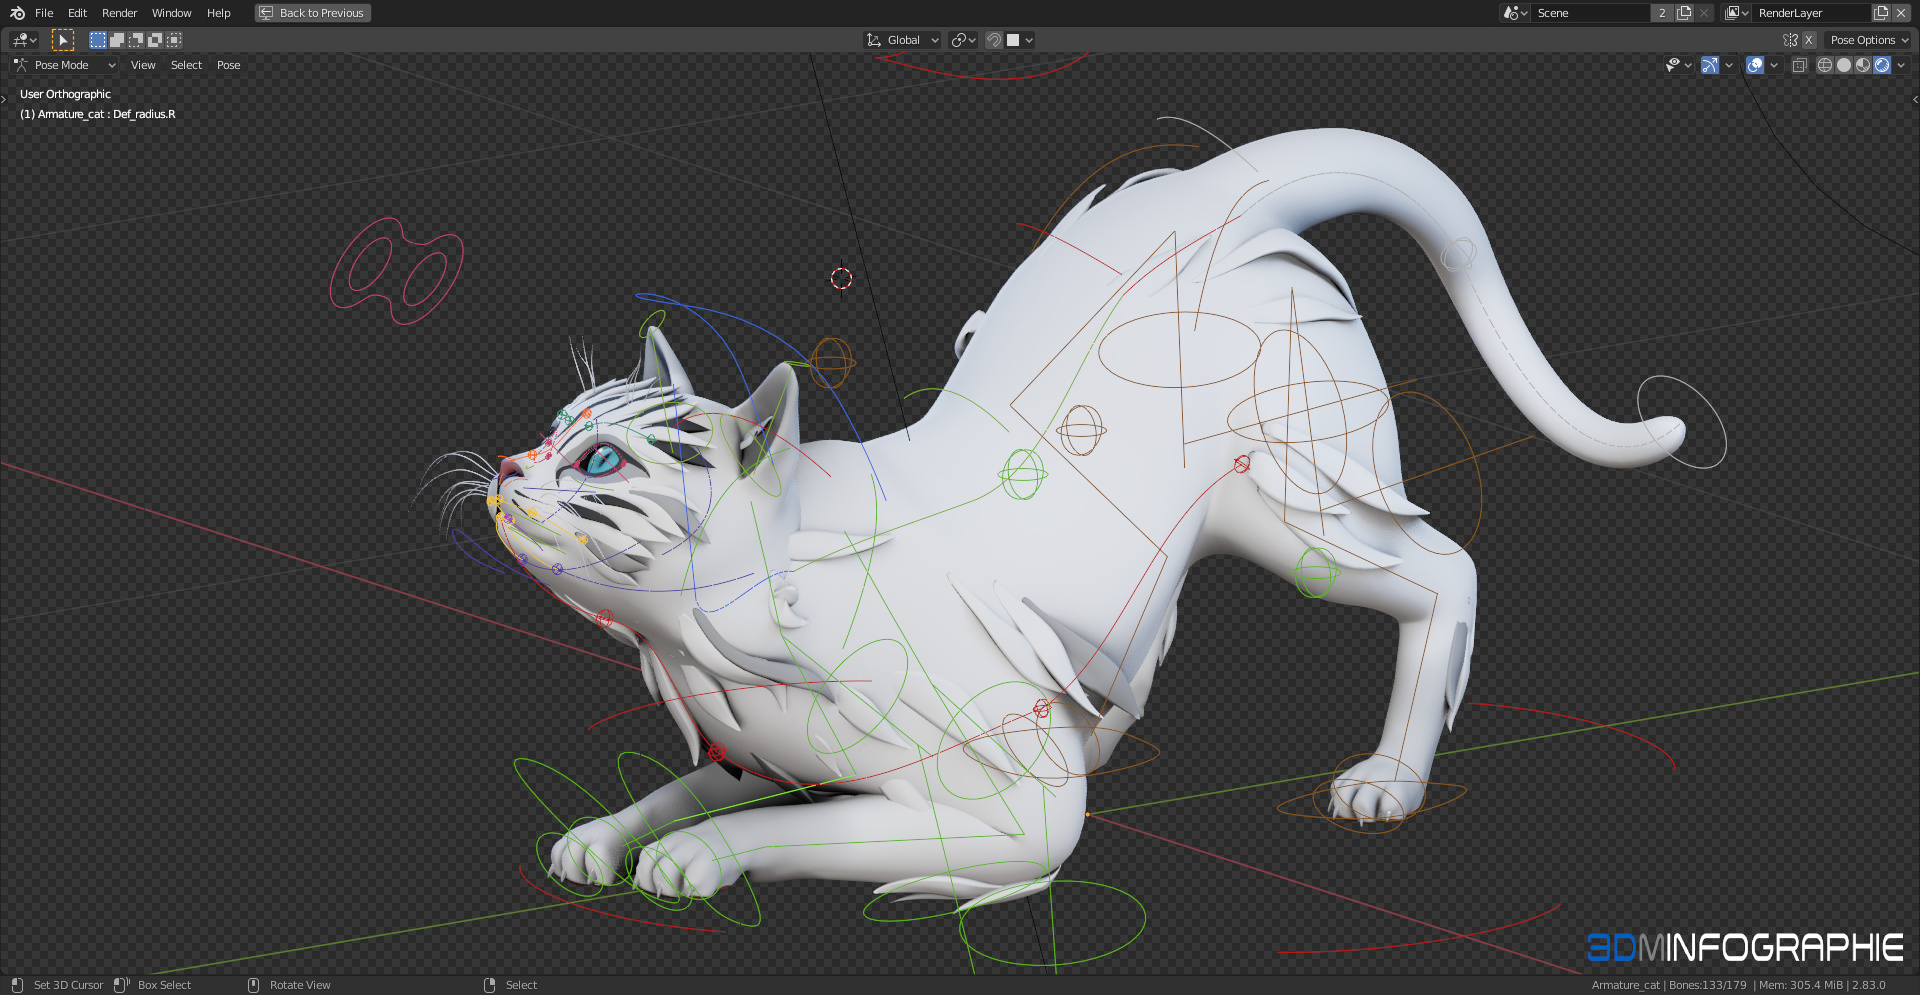
Task: Activate the Select Box tweak tool icon
Action: (x=63, y=40)
